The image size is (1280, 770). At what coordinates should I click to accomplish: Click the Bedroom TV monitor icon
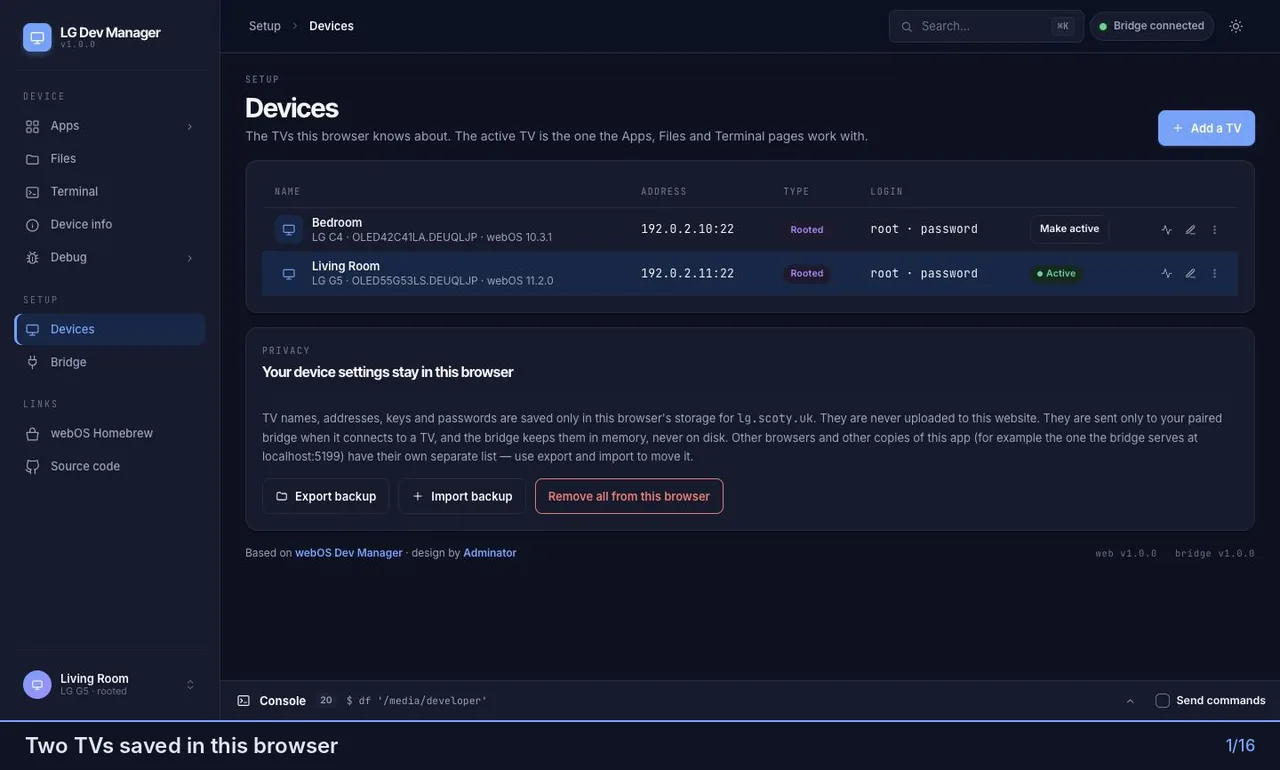(x=289, y=229)
